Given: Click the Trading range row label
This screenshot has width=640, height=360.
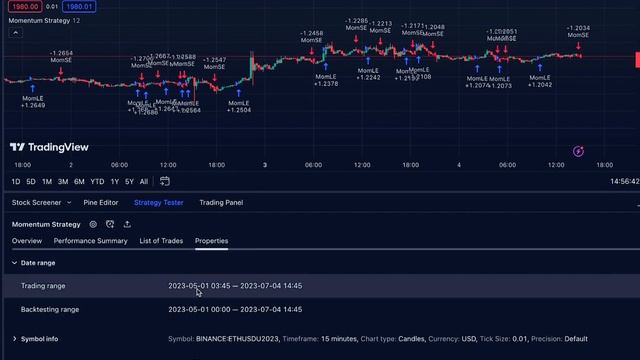Looking at the screenshot, I should (x=43, y=286).
